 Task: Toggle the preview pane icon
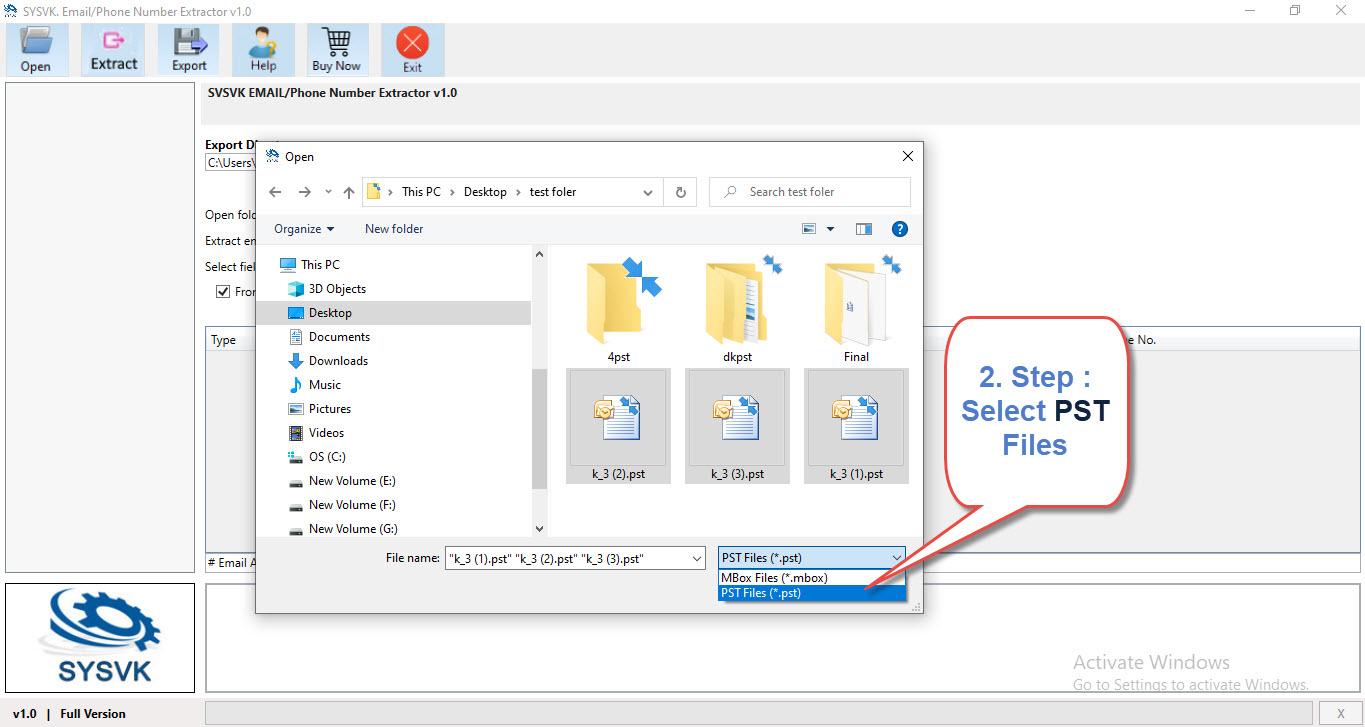pyautogui.click(x=864, y=229)
